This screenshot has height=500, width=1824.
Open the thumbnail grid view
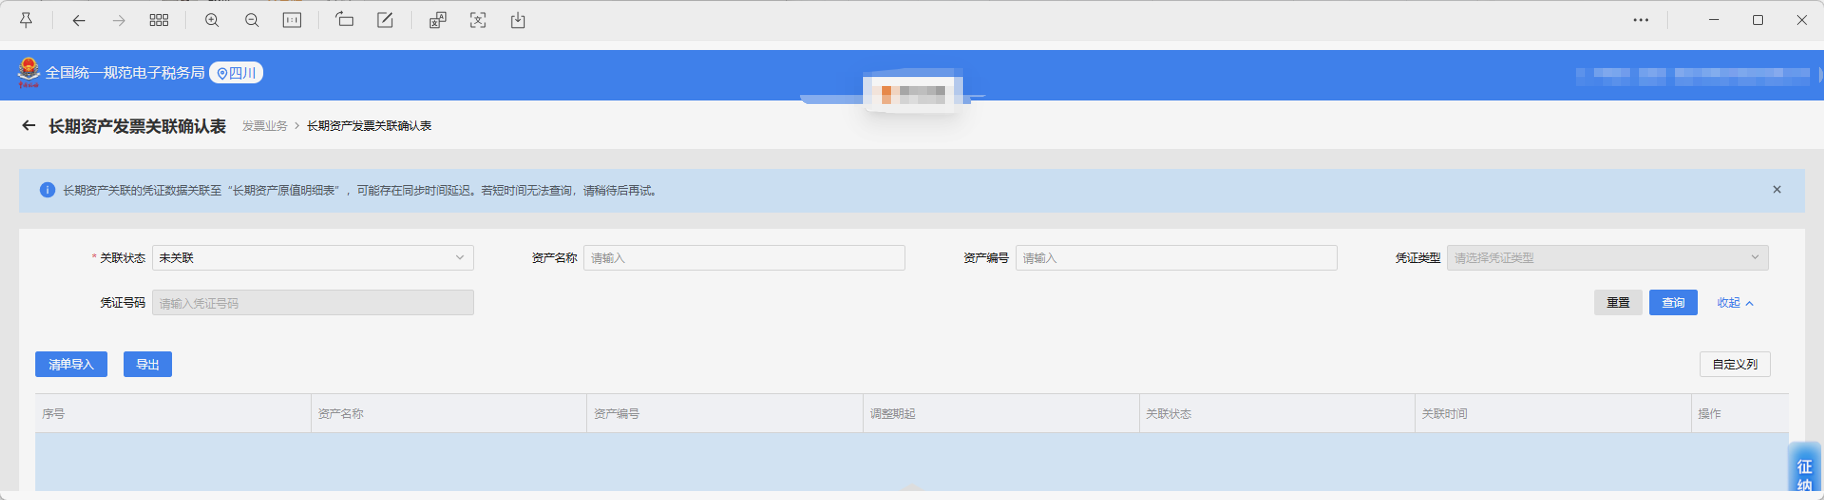pyautogui.click(x=159, y=20)
